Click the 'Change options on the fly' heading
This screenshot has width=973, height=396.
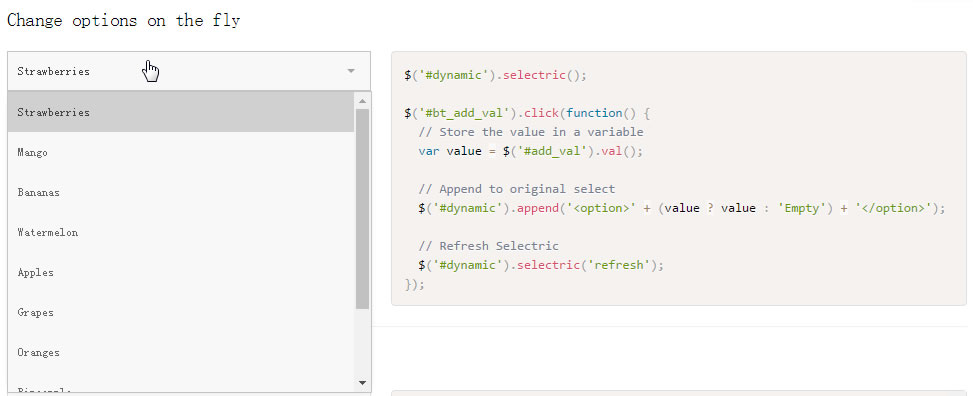pos(123,20)
